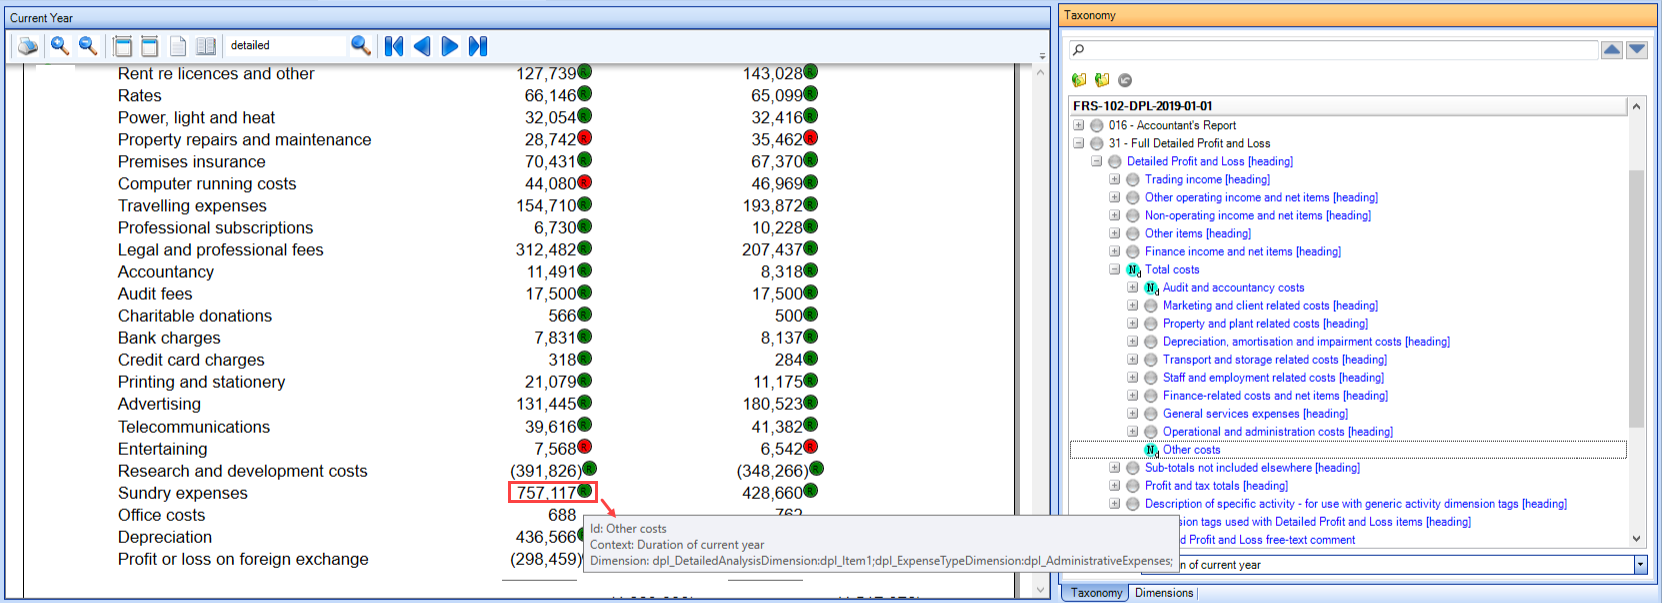Switch to the Dimensions tab
Screen dimensions: 1662x603
(x=1164, y=593)
